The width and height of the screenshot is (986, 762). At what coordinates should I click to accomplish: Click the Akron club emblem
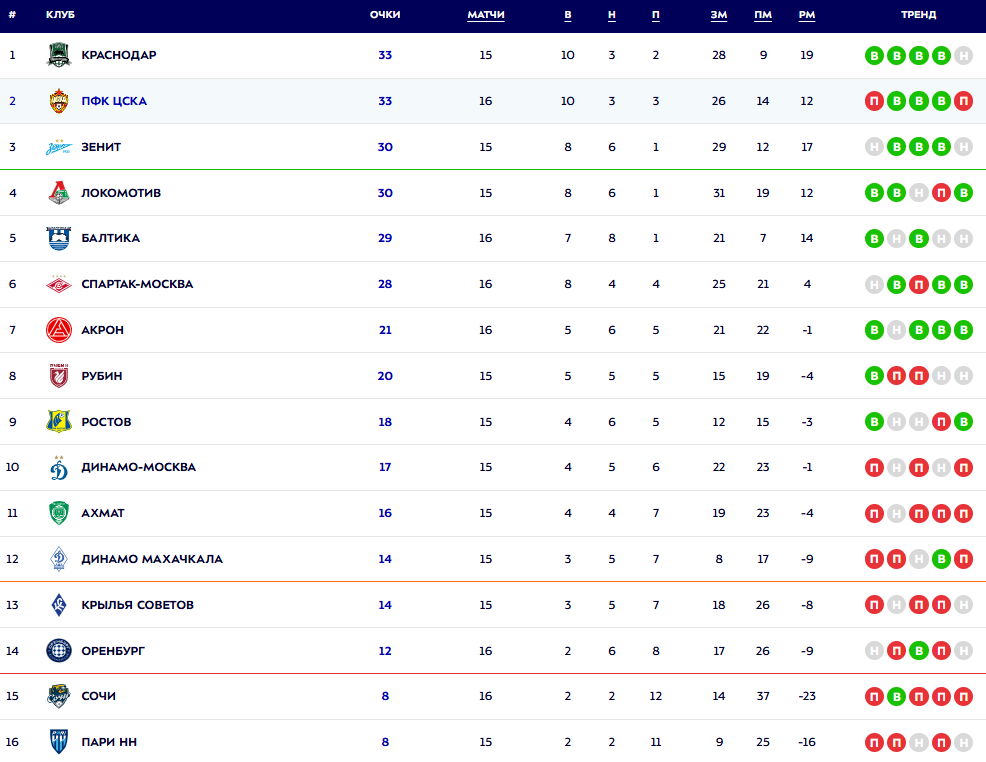pyautogui.click(x=59, y=330)
